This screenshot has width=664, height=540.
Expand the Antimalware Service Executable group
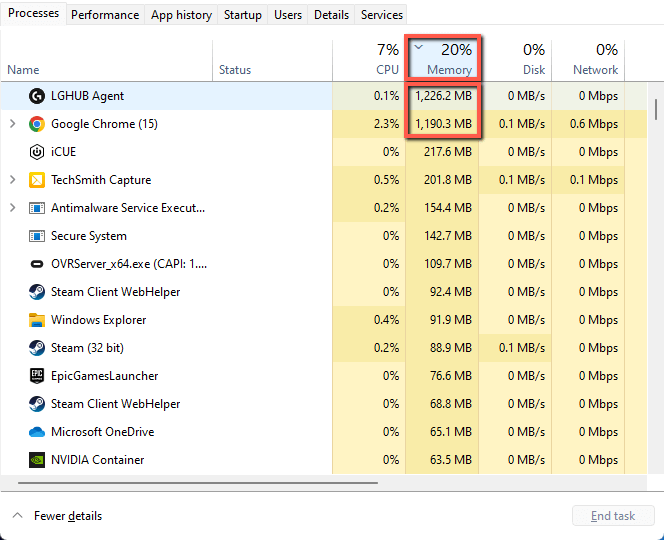tap(13, 208)
